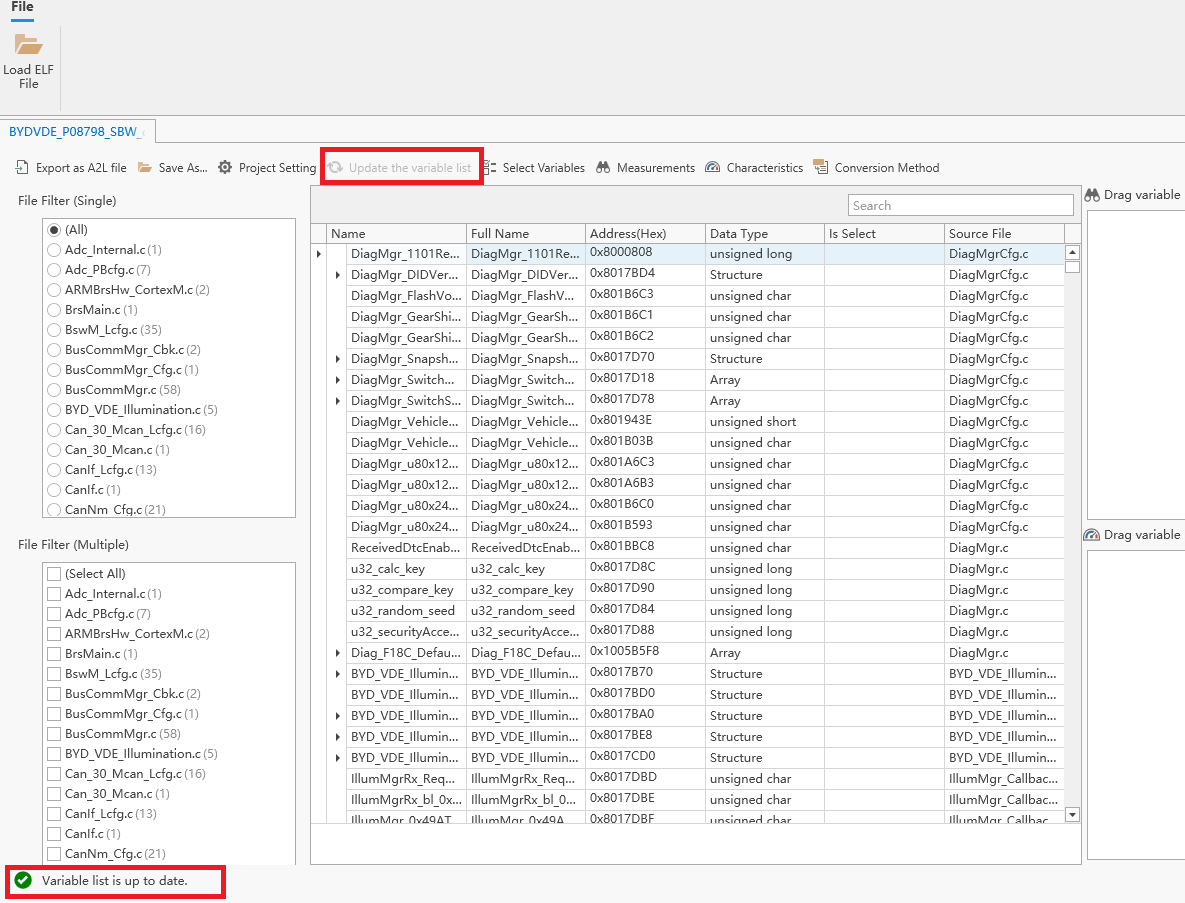
Task: Enable the BswM_Lcfg.c checkbox
Action: tap(54, 674)
